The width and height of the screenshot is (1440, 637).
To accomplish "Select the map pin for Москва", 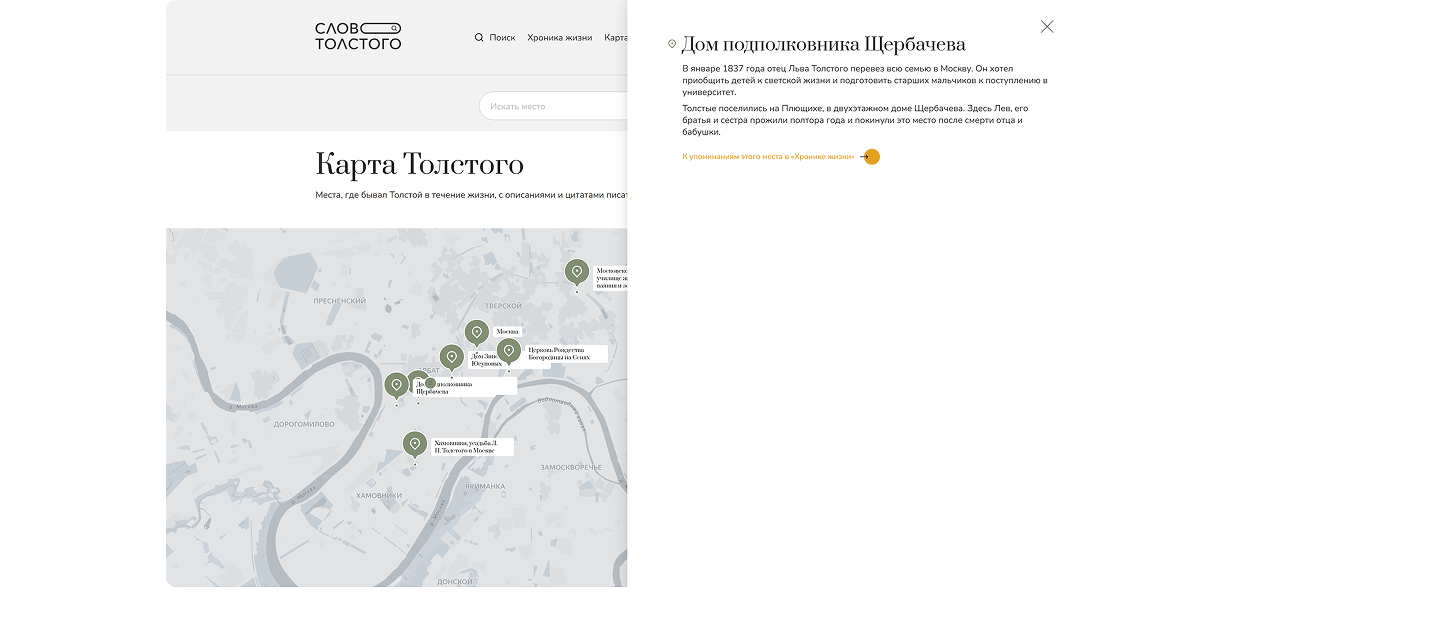I will click(477, 332).
